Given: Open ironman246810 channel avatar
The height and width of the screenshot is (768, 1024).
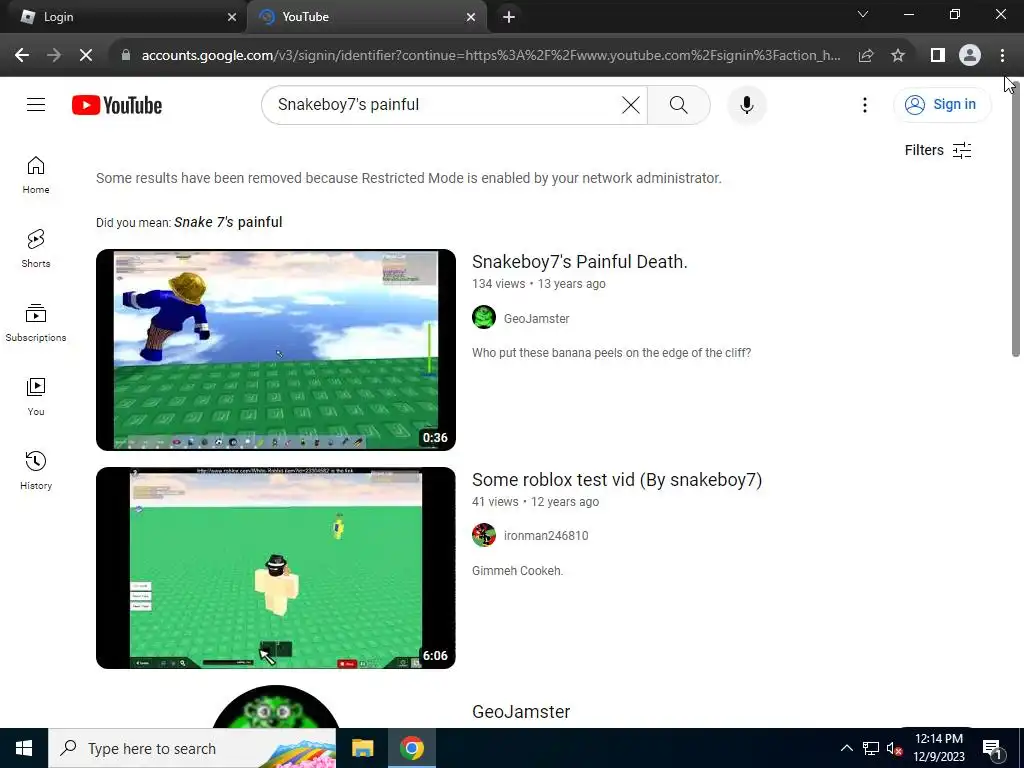Looking at the screenshot, I should pyautogui.click(x=484, y=535).
